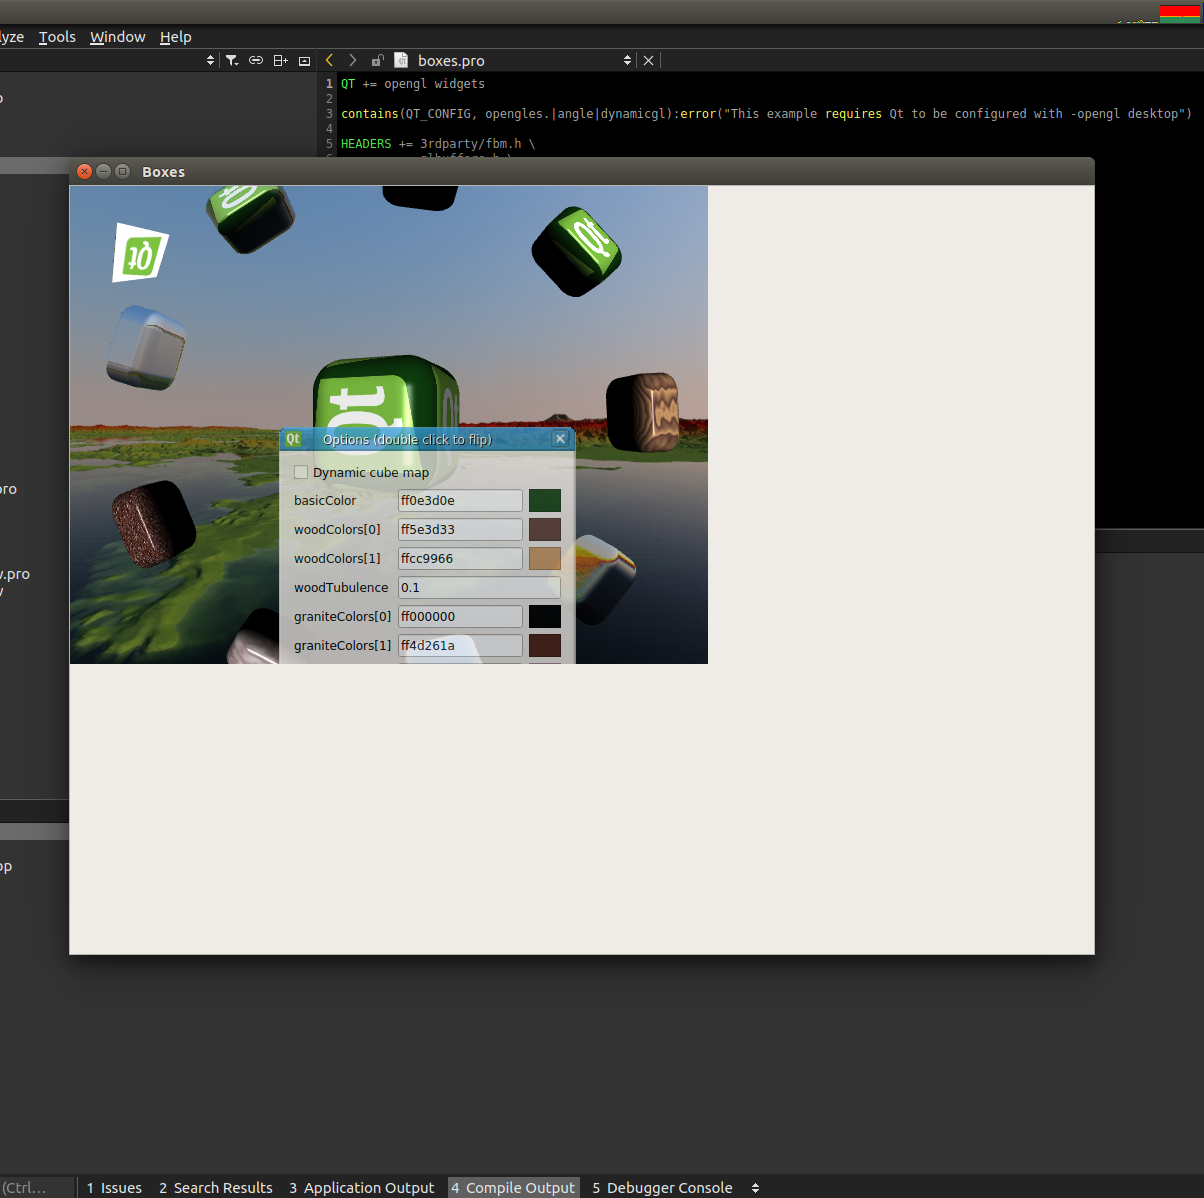Click the Qt logo in Options title bar

(293, 439)
